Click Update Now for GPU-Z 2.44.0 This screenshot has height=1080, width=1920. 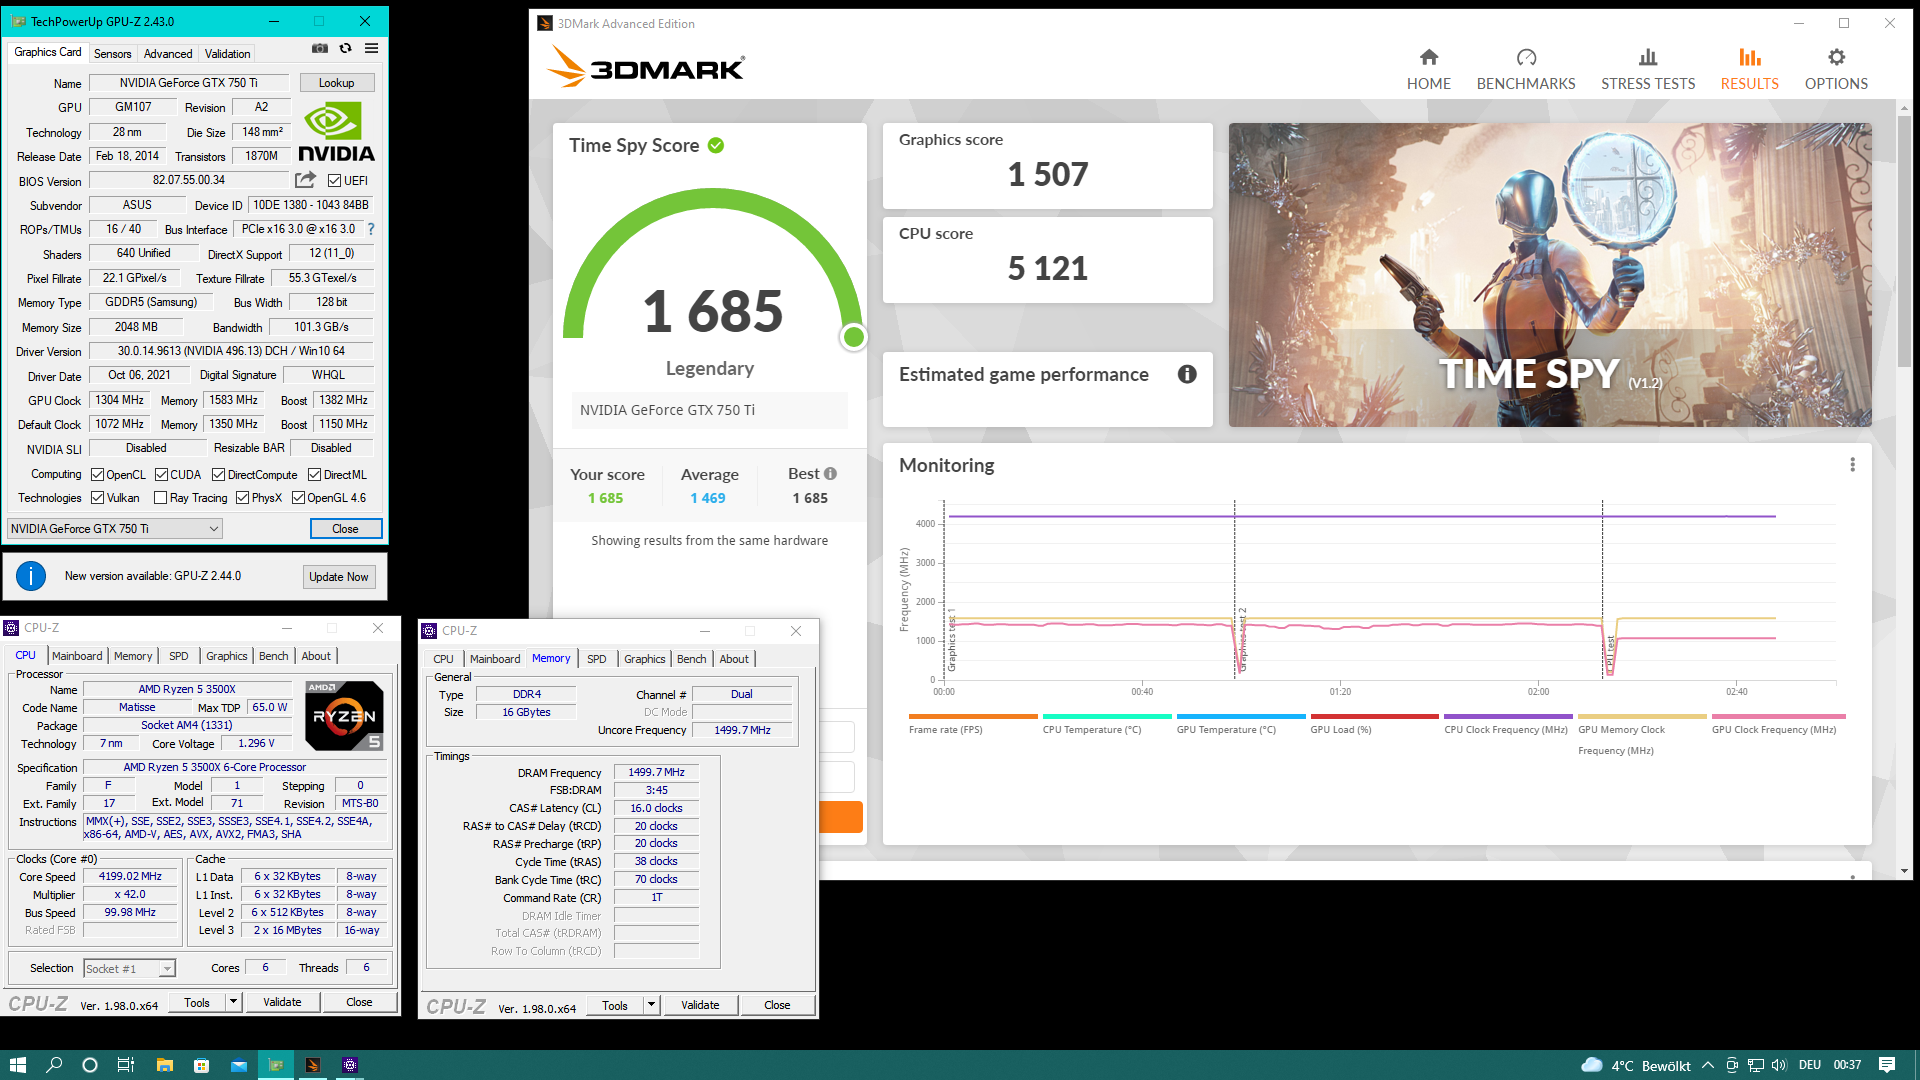click(x=338, y=577)
